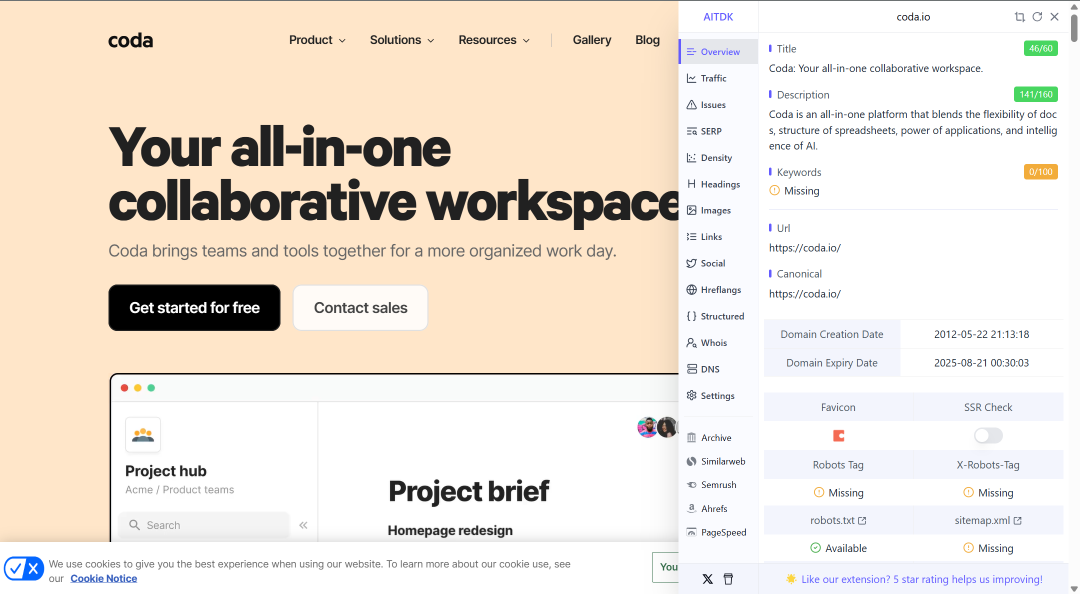Open the Cookie Notice link
This screenshot has height=594, width=1080.
point(103,578)
